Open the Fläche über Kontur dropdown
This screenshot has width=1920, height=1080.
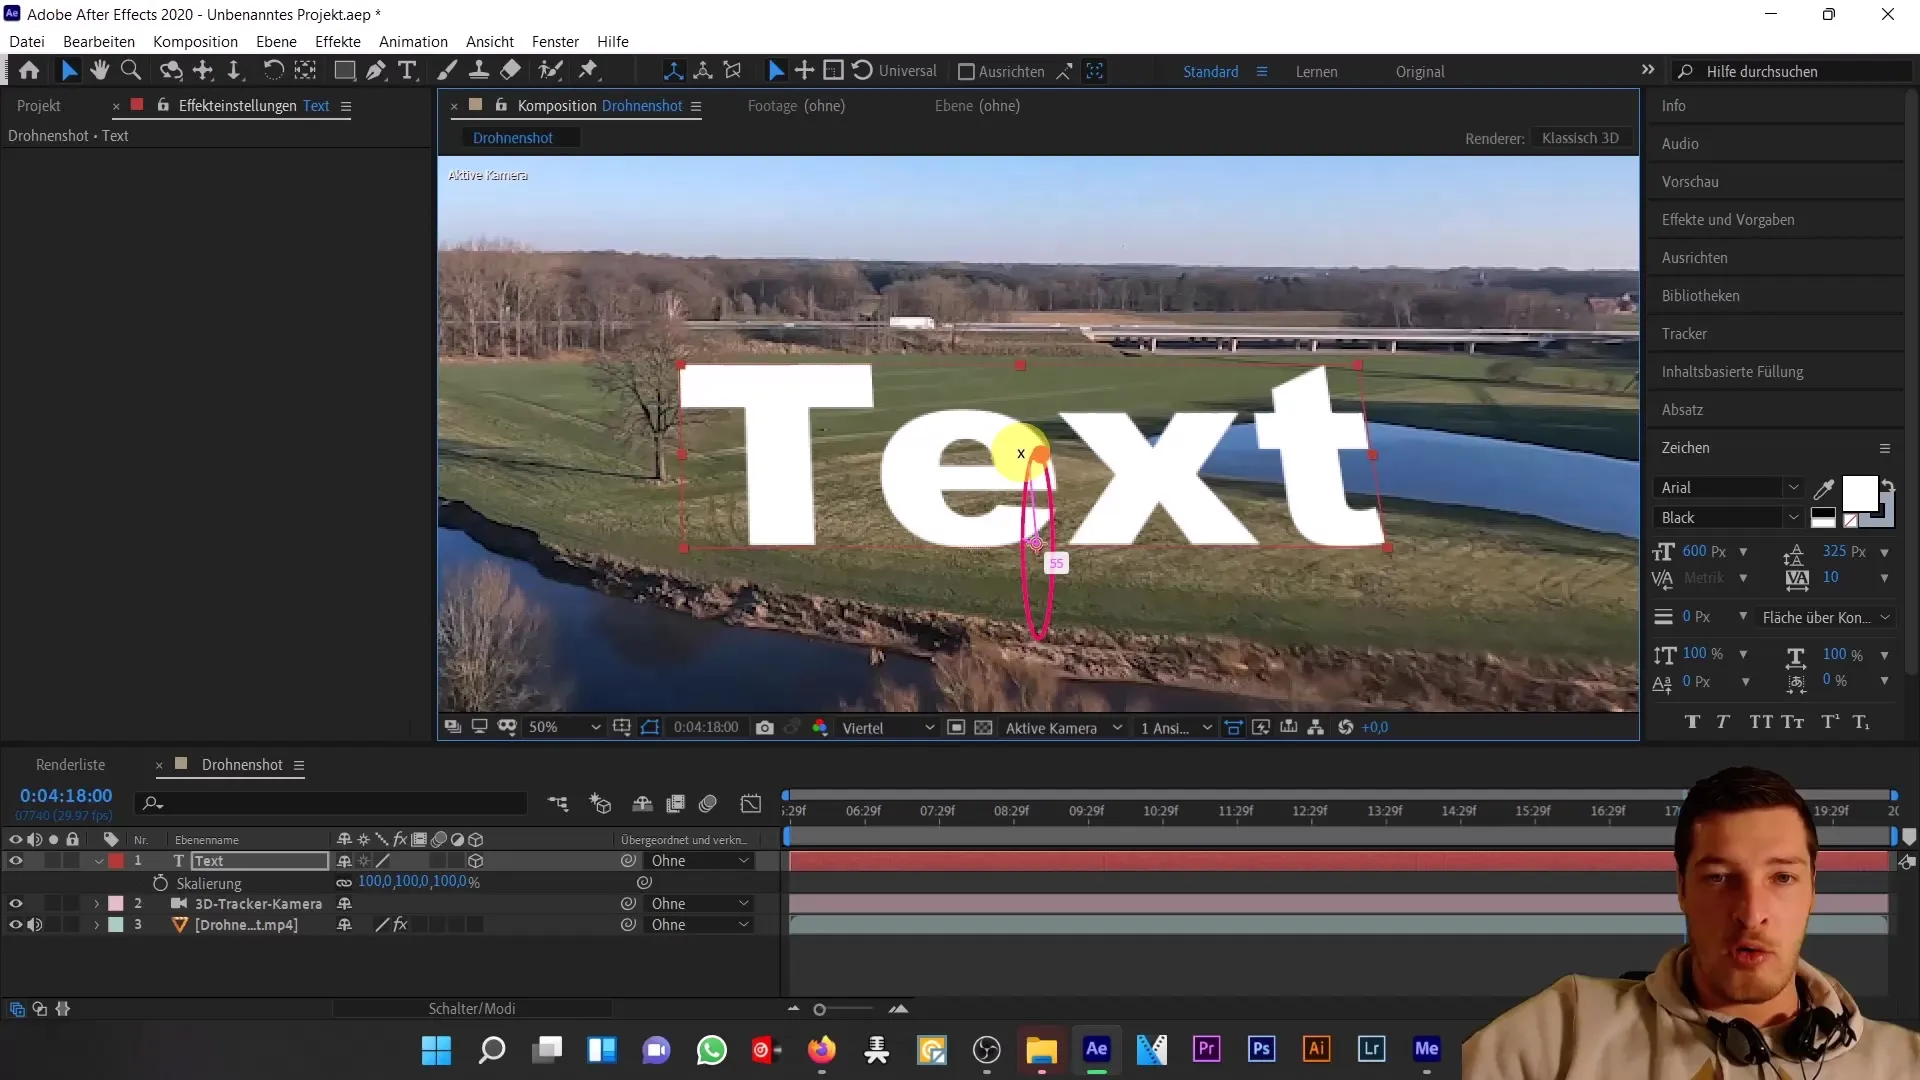[x=1826, y=618]
